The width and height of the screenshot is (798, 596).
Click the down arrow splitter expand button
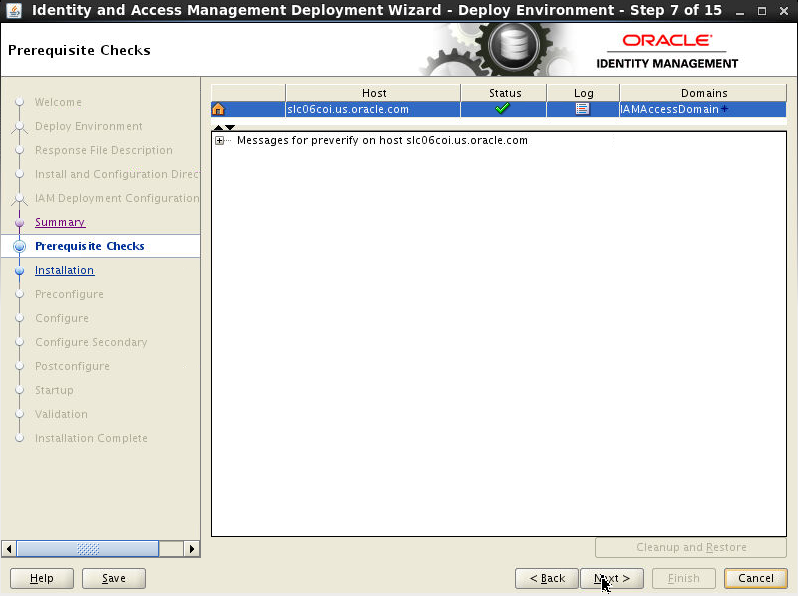(230, 127)
